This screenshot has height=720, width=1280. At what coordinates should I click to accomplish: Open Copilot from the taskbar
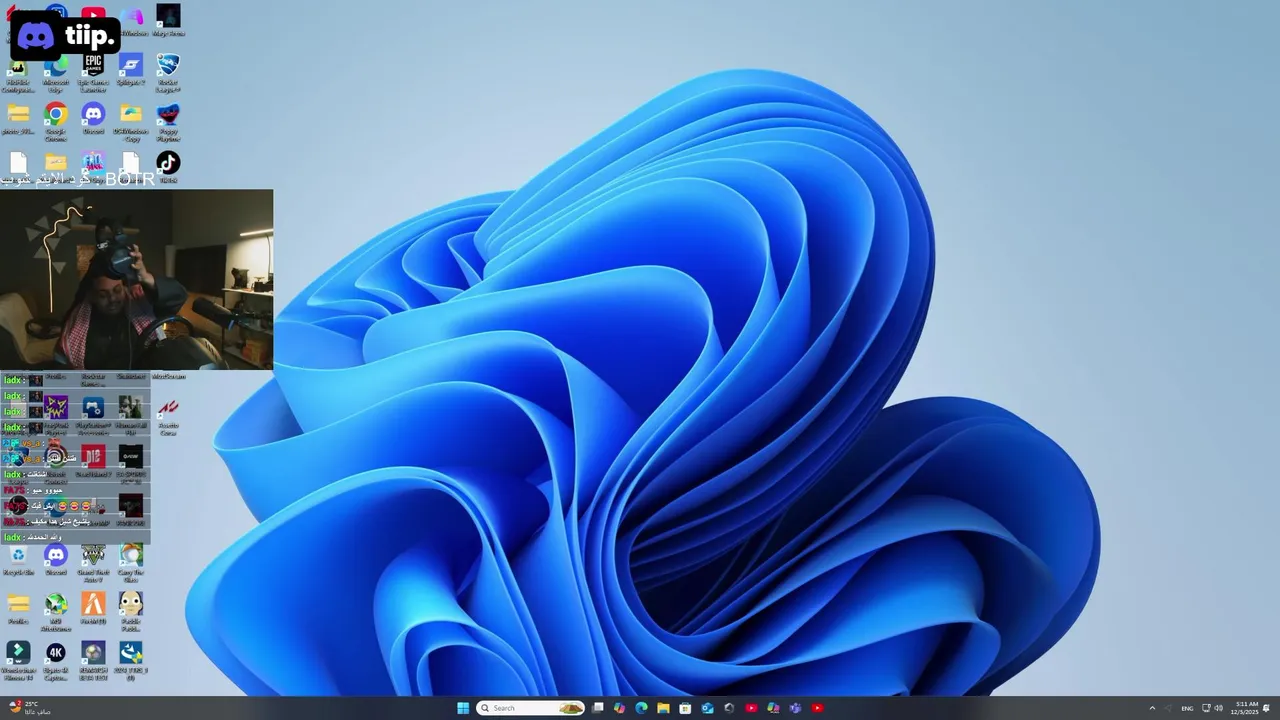click(619, 708)
